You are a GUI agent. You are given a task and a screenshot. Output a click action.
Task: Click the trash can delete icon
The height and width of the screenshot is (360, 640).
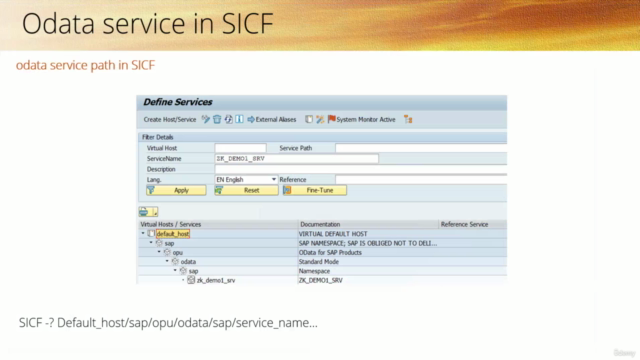click(217, 119)
